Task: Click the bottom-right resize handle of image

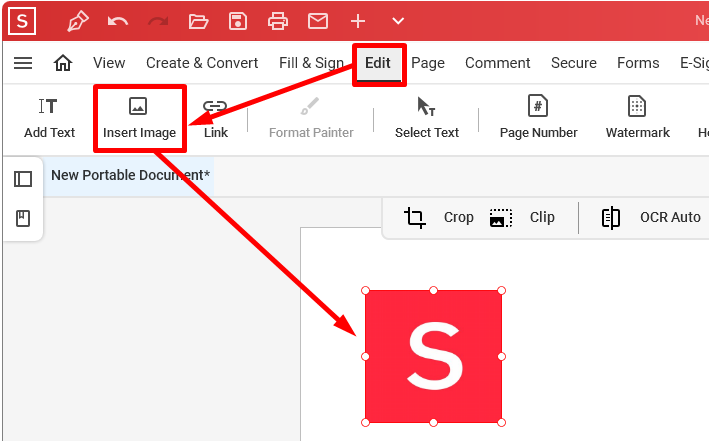Action: click(x=501, y=422)
